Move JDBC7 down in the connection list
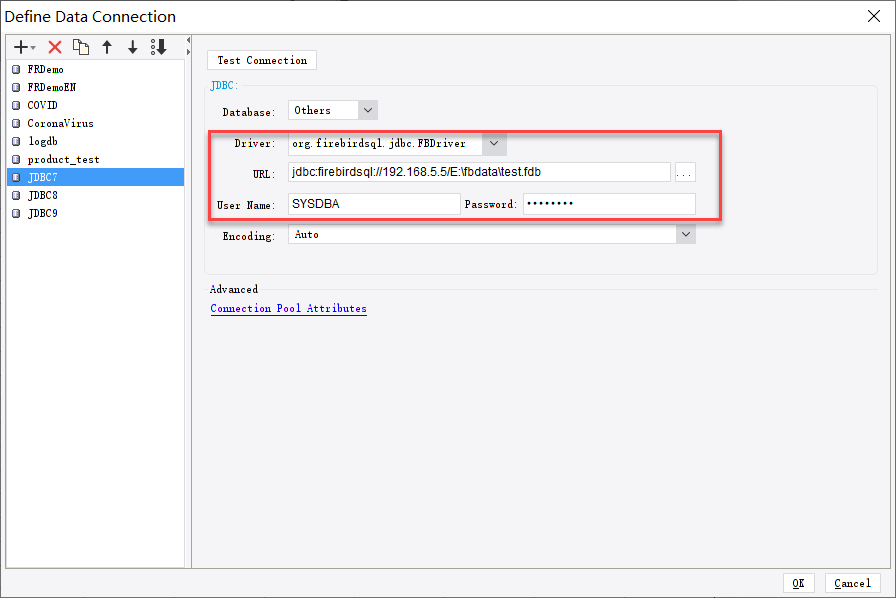 coord(133,46)
